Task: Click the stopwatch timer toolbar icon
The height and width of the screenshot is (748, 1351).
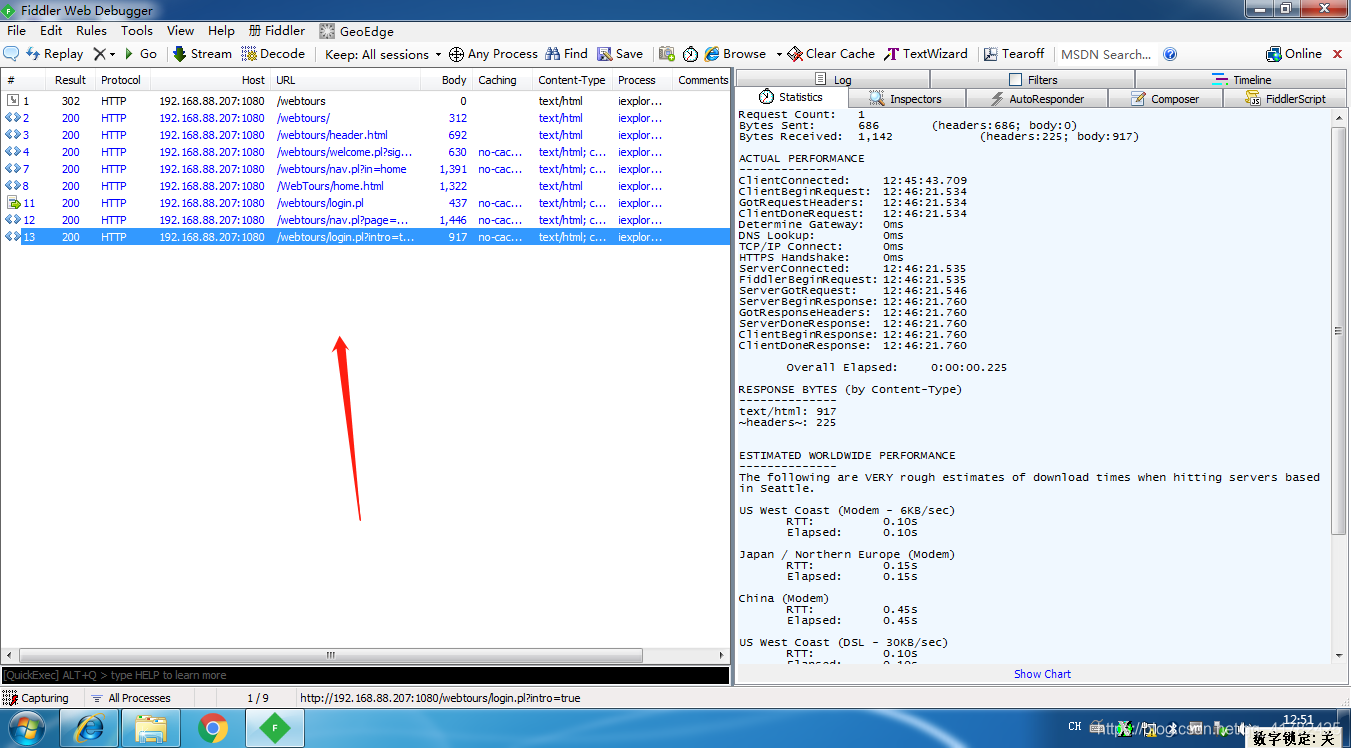Action: pyautogui.click(x=690, y=54)
